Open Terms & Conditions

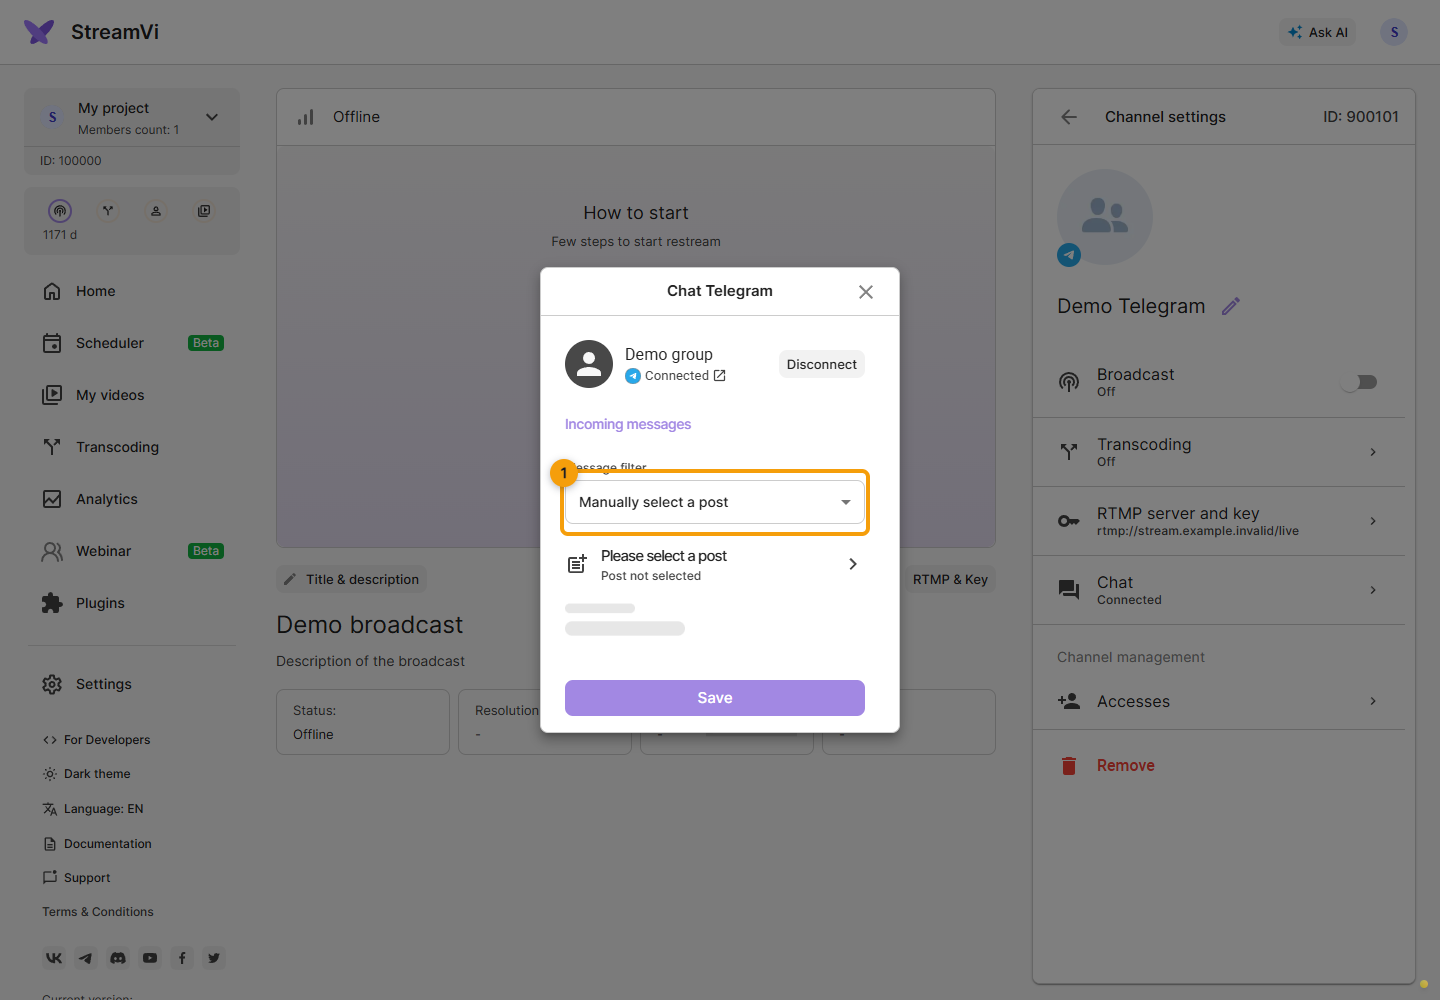tap(98, 912)
